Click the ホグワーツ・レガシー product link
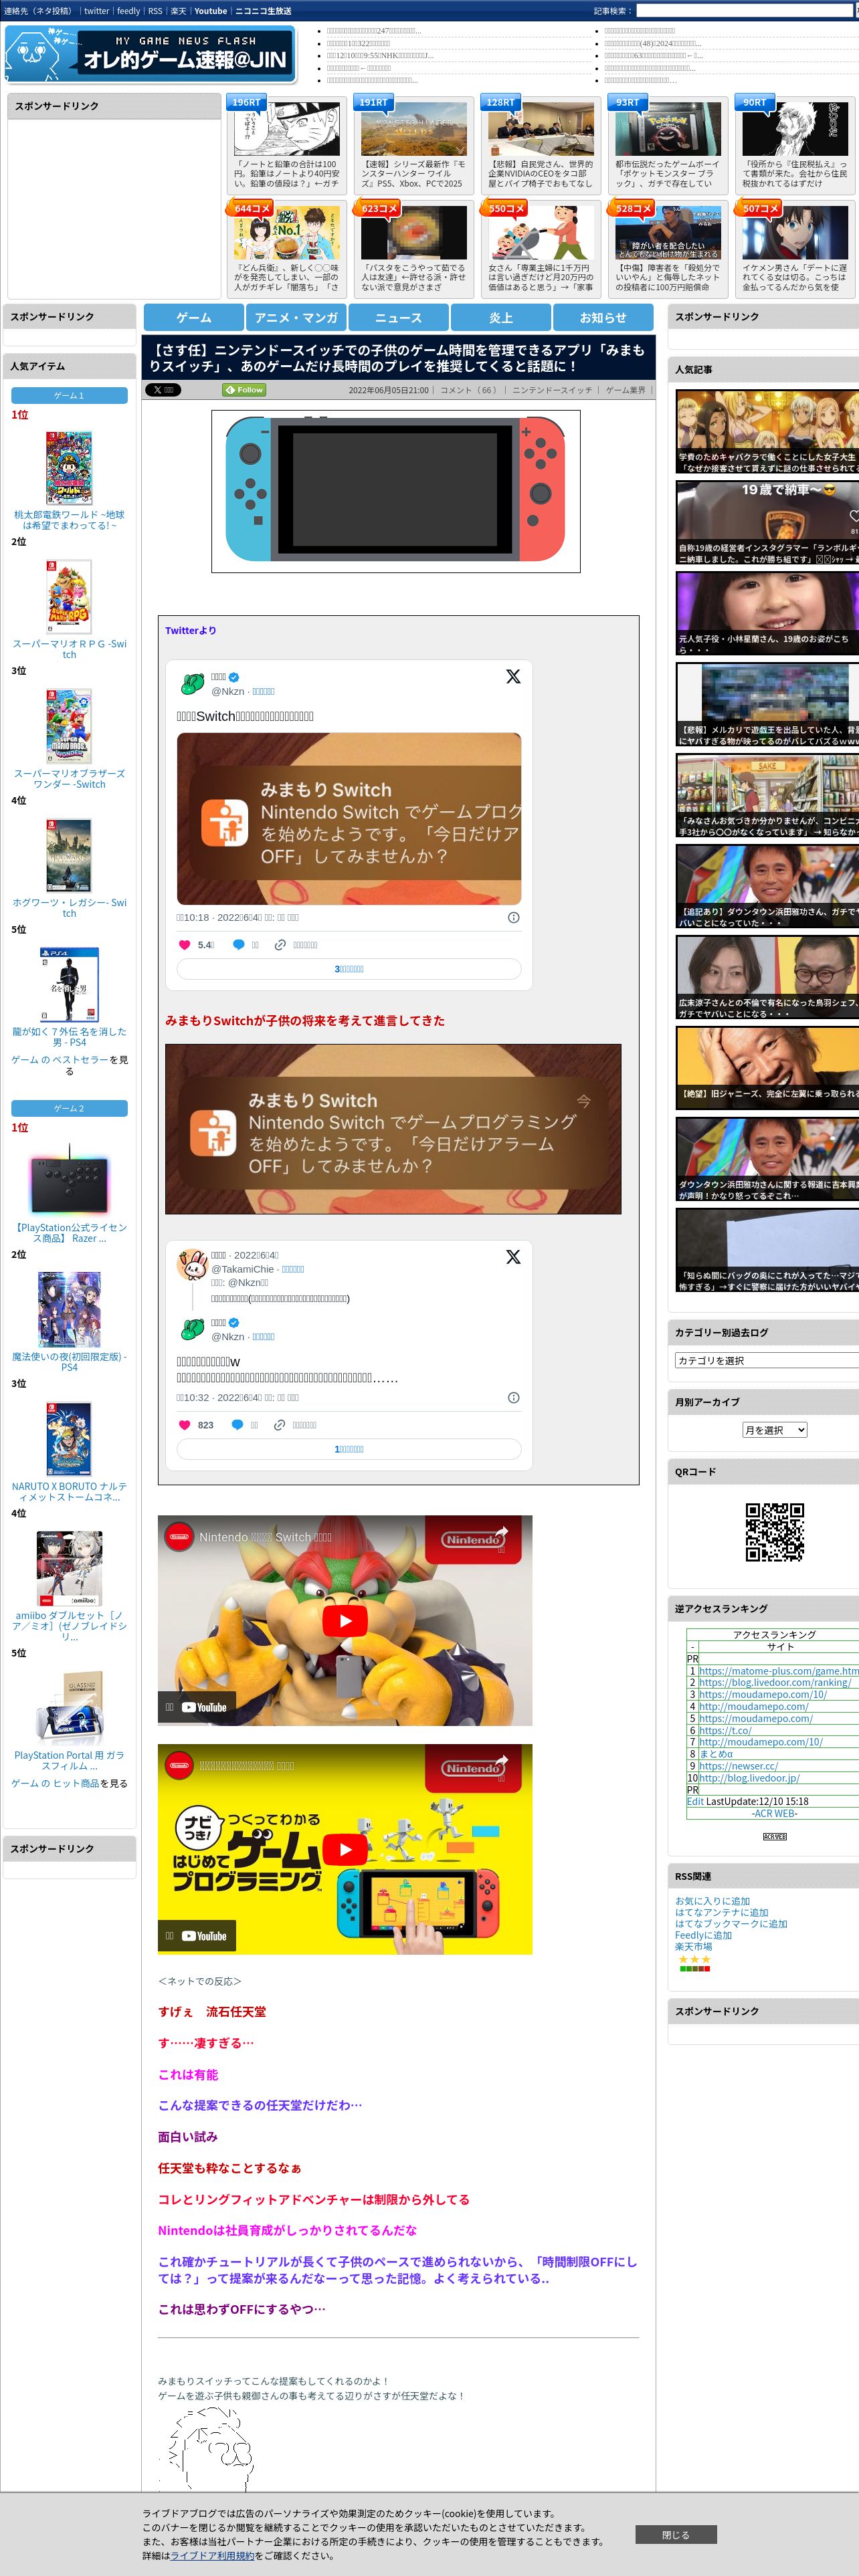Screen dimensions: 859x2576 click(x=69, y=907)
